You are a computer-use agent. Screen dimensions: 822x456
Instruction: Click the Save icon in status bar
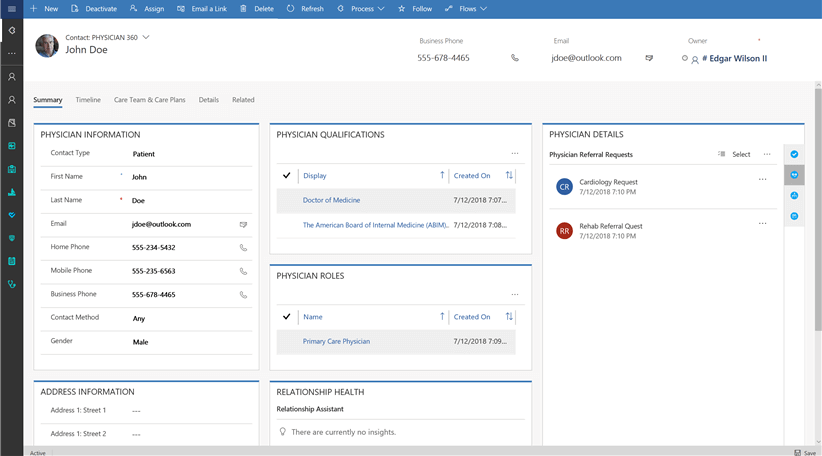(797, 452)
